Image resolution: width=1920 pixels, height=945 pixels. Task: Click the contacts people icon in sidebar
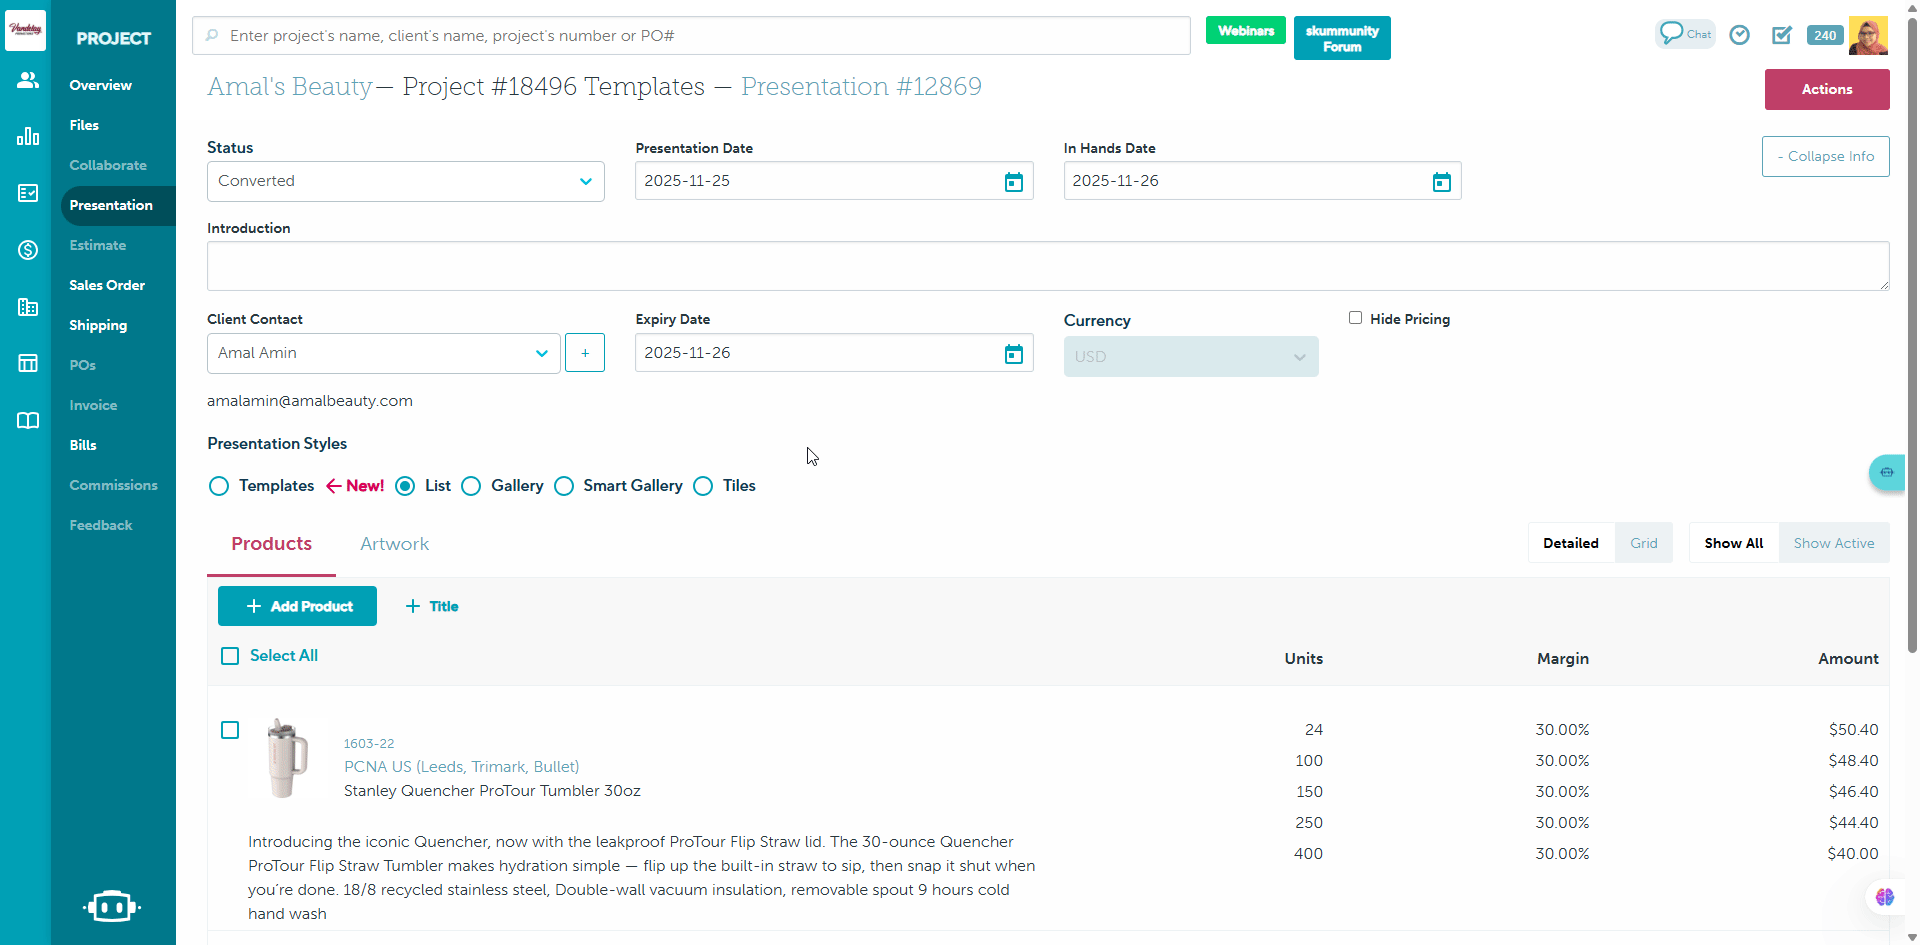28,80
